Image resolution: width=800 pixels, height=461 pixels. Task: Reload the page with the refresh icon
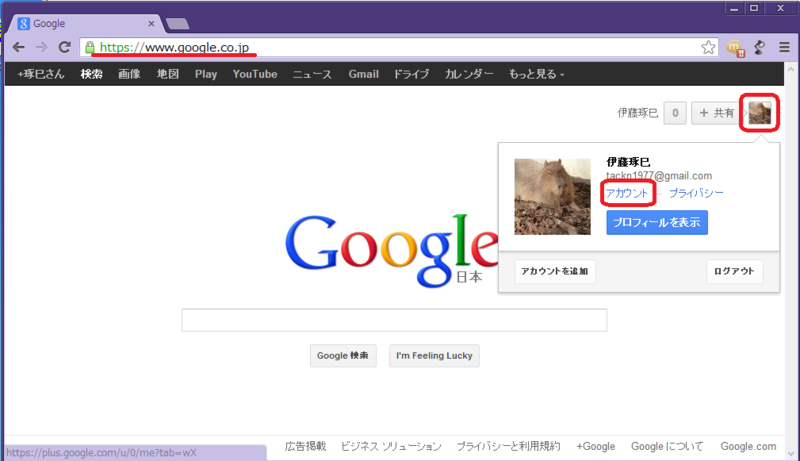64,47
